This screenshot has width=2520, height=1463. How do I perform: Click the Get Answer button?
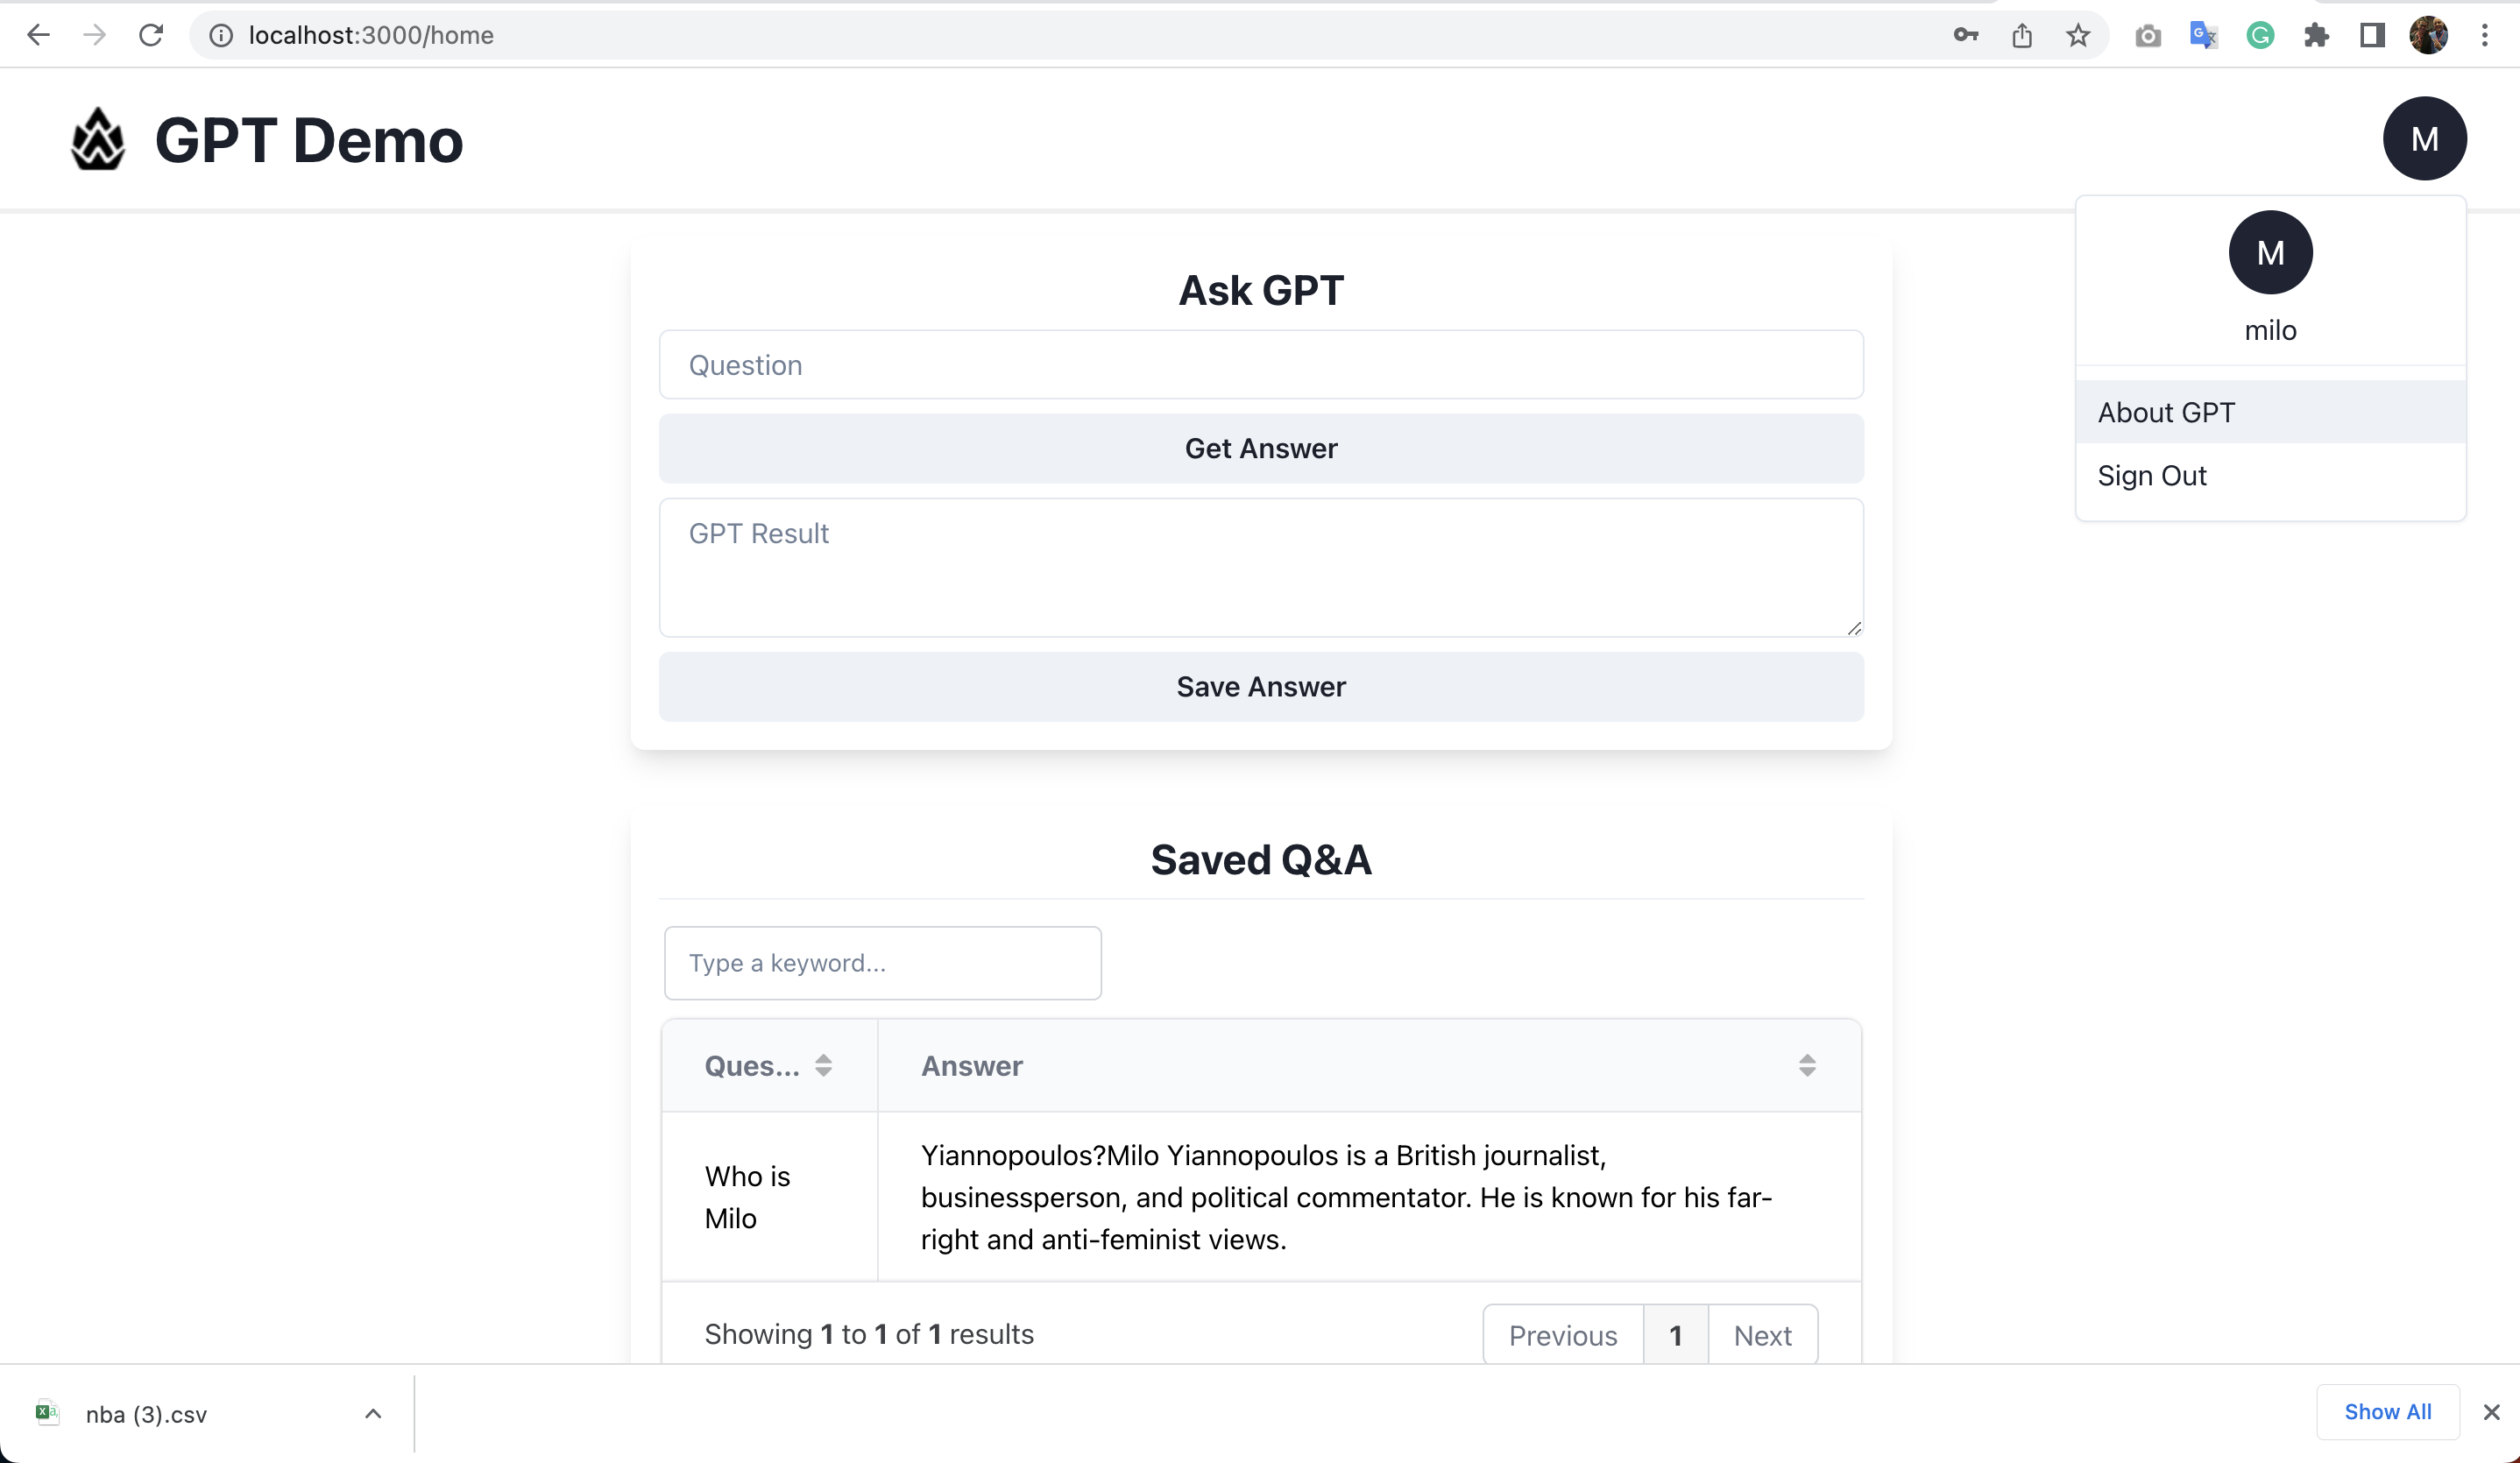pyautogui.click(x=1260, y=448)
